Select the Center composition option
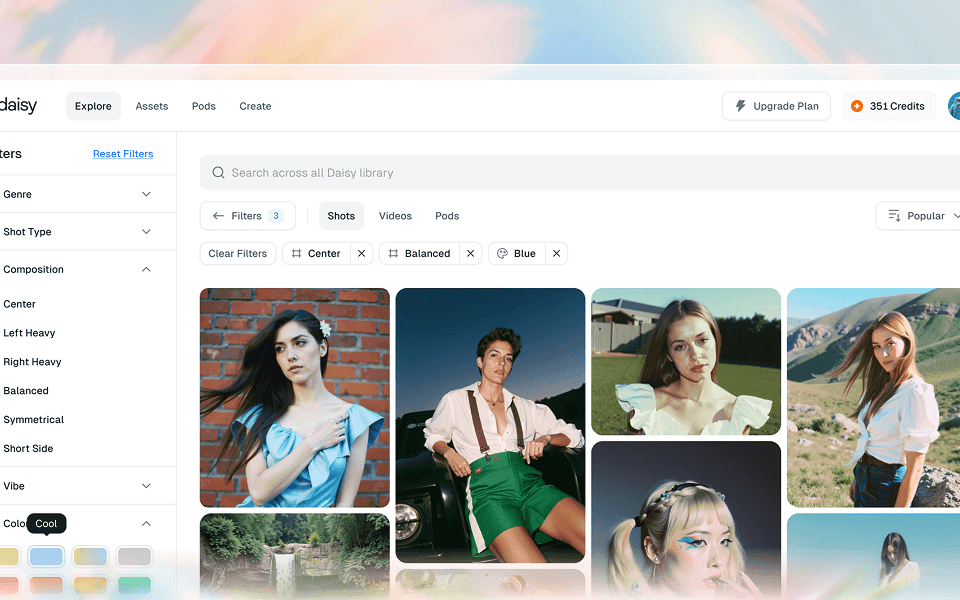The height and width of the screenshot is (600, 960). pyautogui.click(x=20, y=304)
